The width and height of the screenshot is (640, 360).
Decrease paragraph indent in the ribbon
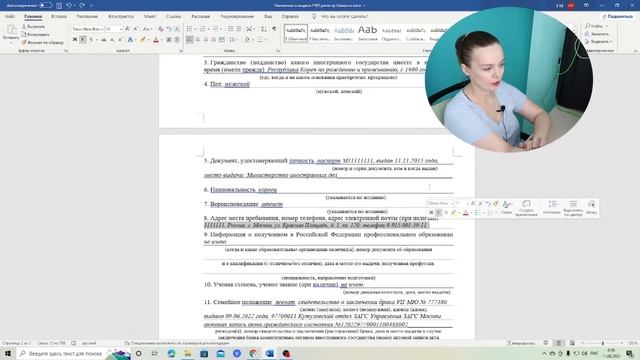(230, 29)
